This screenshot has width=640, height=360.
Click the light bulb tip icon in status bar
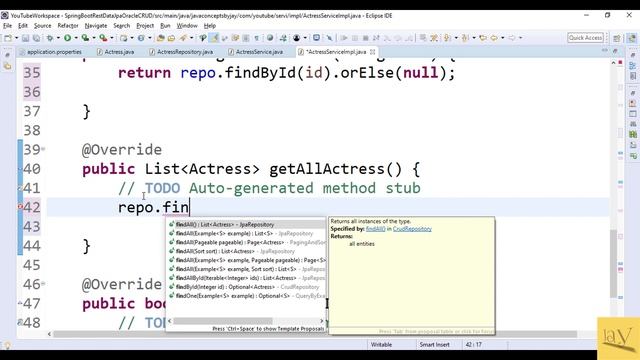click(7, 345)
